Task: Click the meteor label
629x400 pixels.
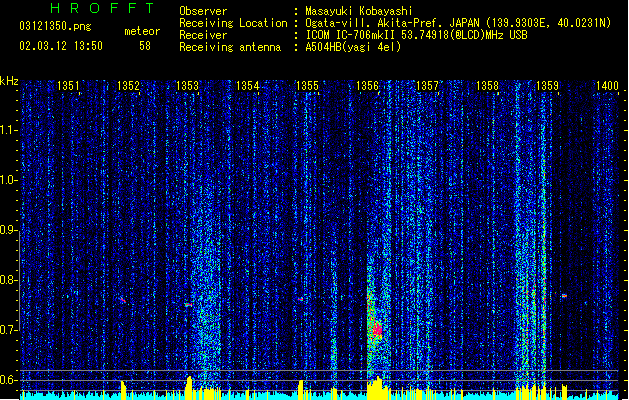Action: pos(142,31)
